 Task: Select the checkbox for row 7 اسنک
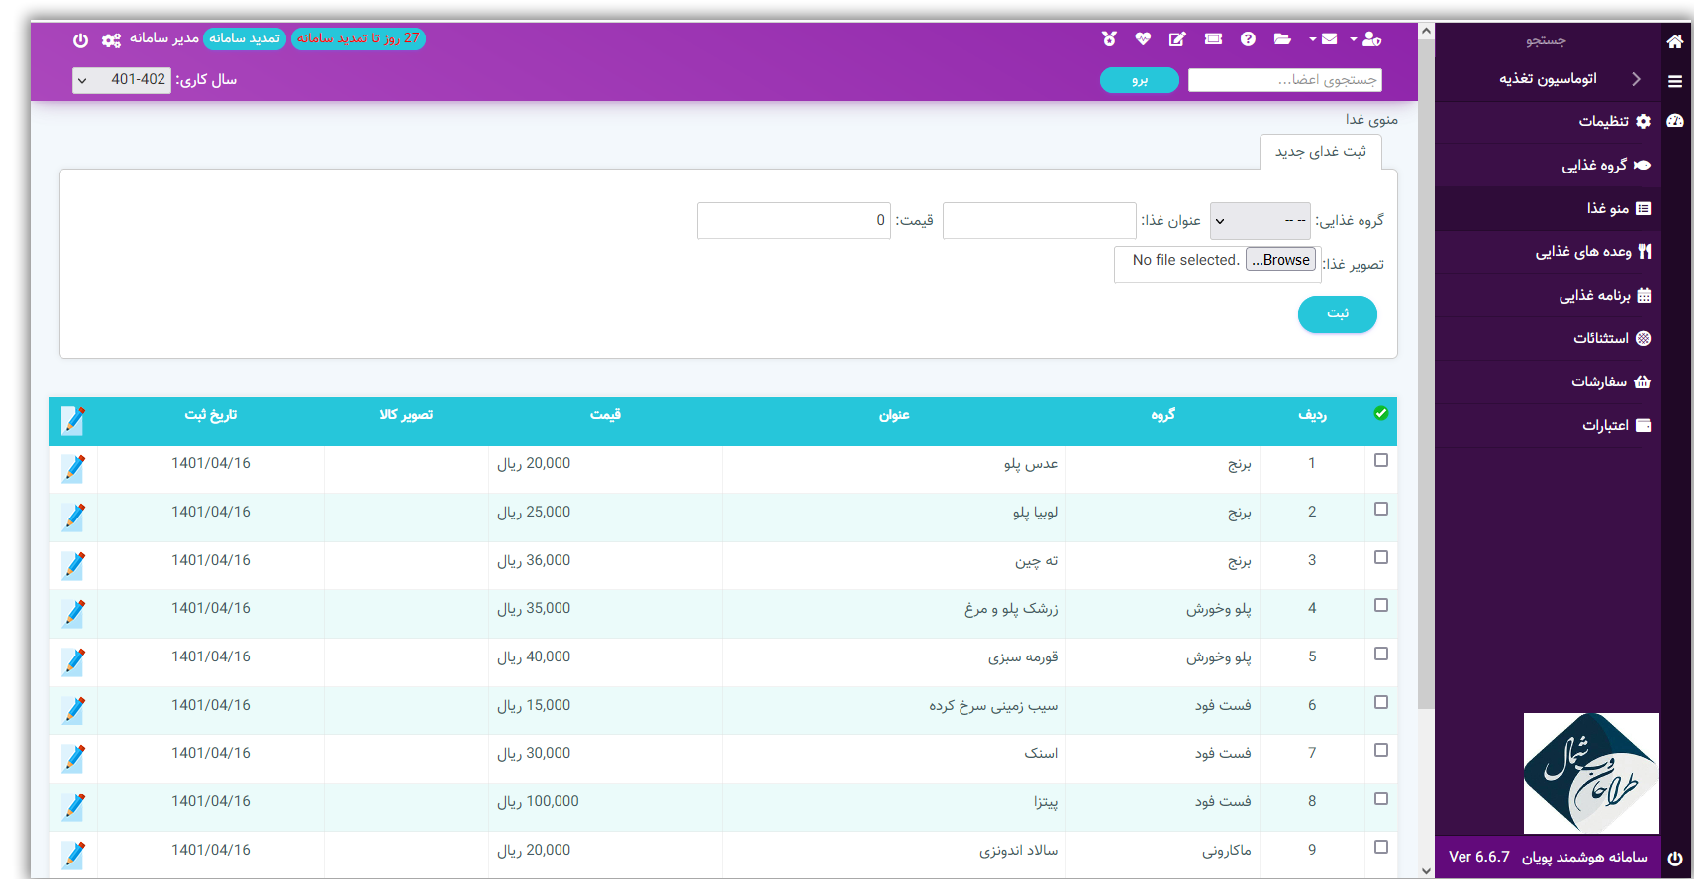pos(1380,750)
